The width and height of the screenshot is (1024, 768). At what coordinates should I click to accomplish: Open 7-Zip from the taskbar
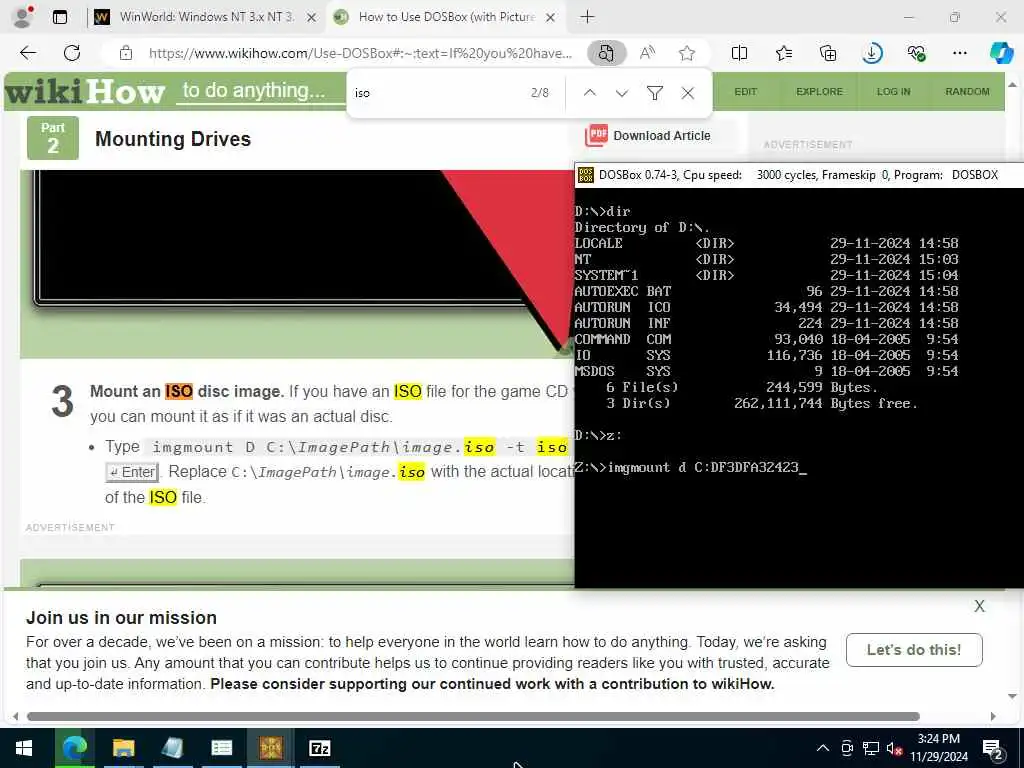(319, 748)
